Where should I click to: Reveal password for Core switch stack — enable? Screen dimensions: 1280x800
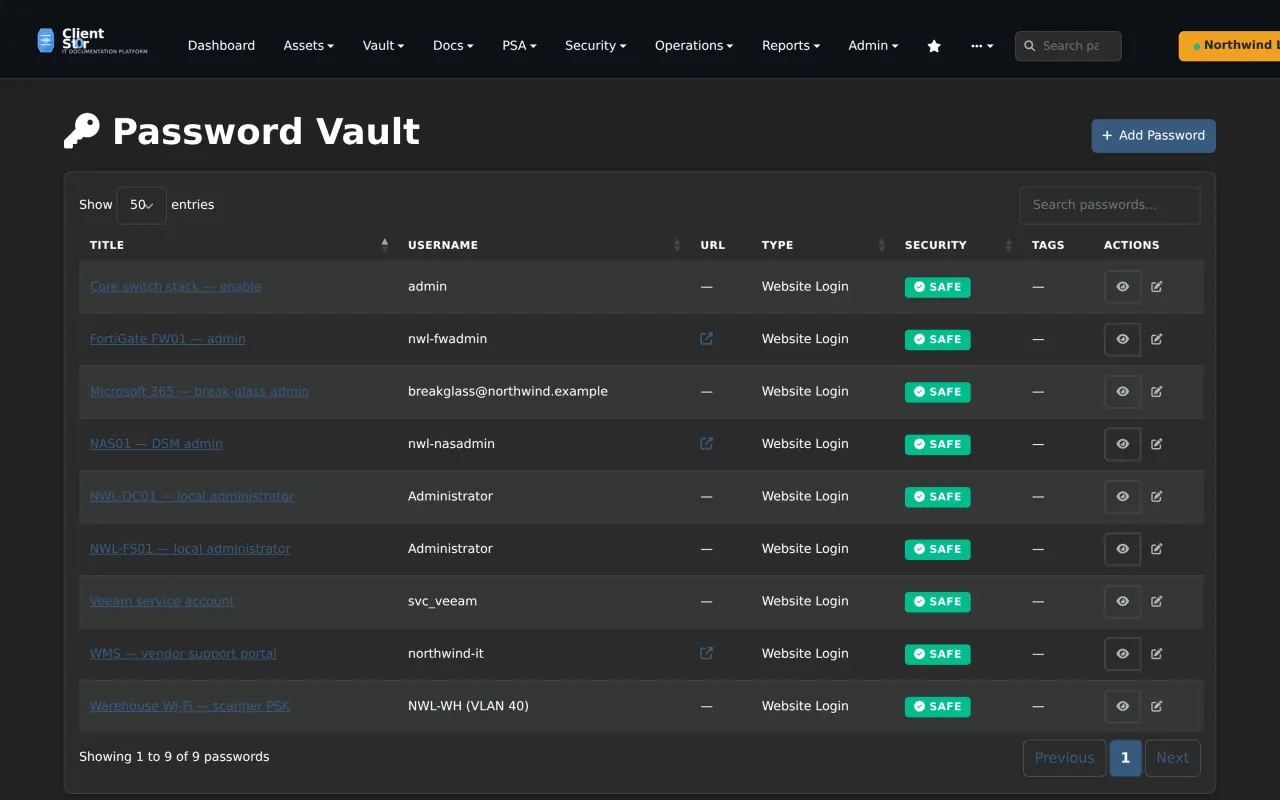click(x=1122, y=287)
